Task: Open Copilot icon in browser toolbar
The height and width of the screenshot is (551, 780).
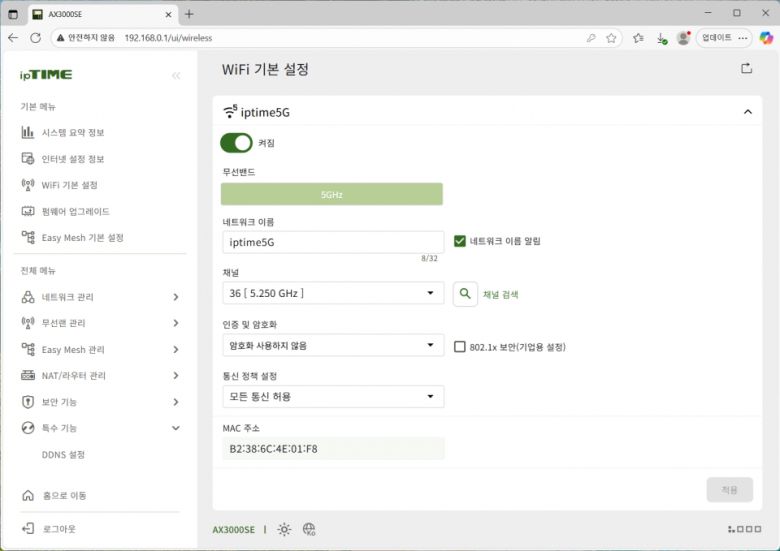Action: point(766,38)
